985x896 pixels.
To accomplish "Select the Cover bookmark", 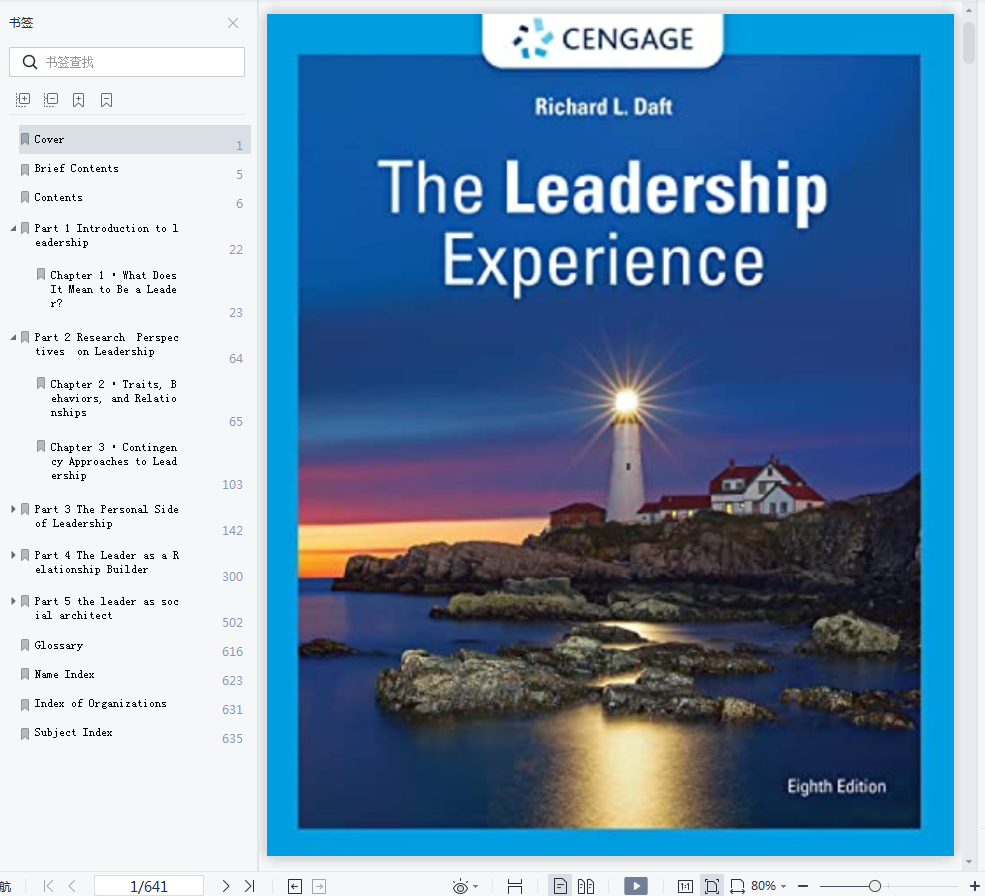I will (x=134, y=139).
